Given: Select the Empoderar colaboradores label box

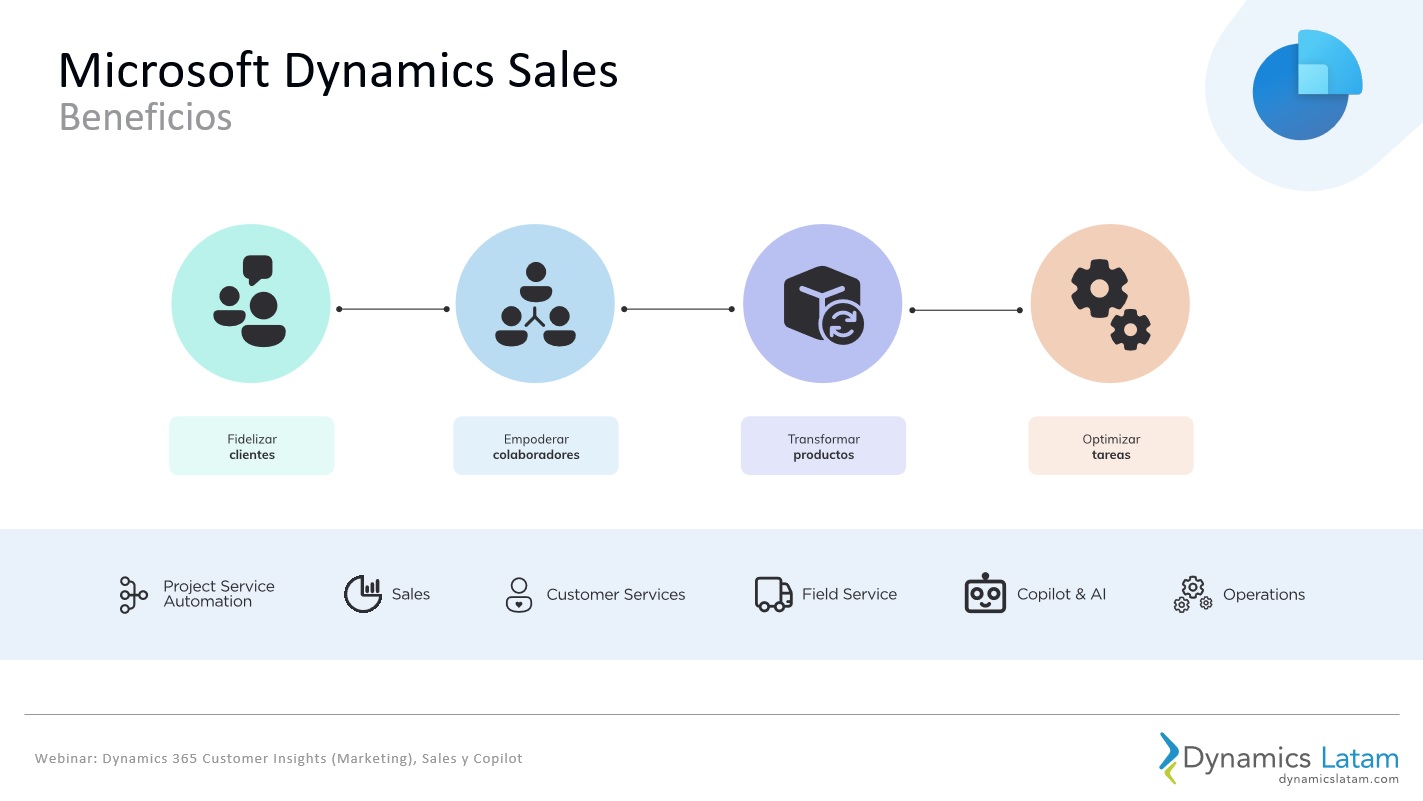Looking at the screenshot, I should 536,446.
